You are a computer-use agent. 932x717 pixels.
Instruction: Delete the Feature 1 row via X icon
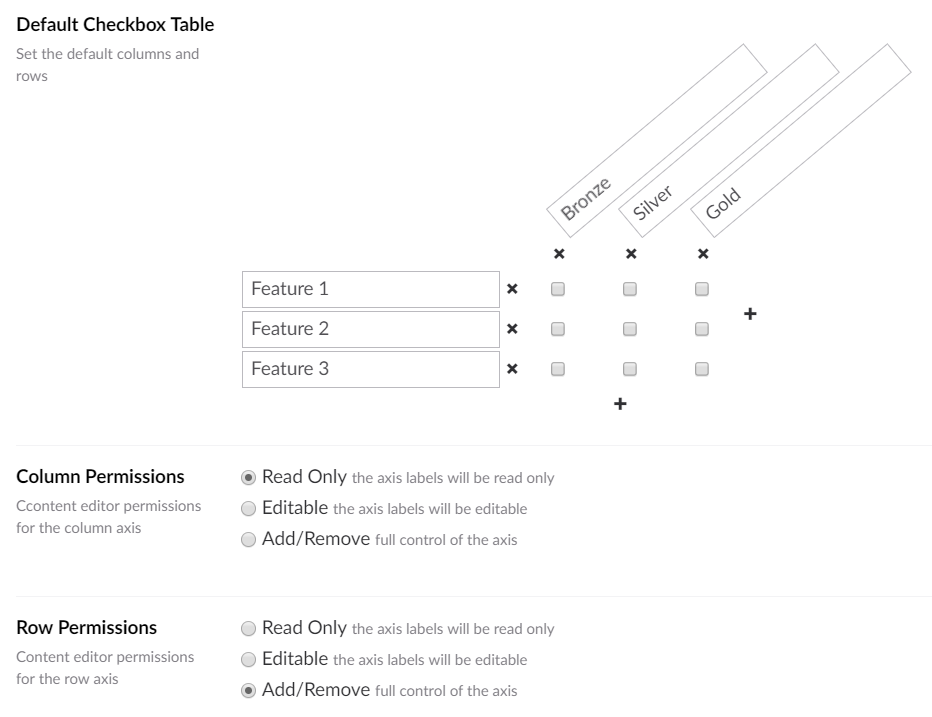point(512,289)
